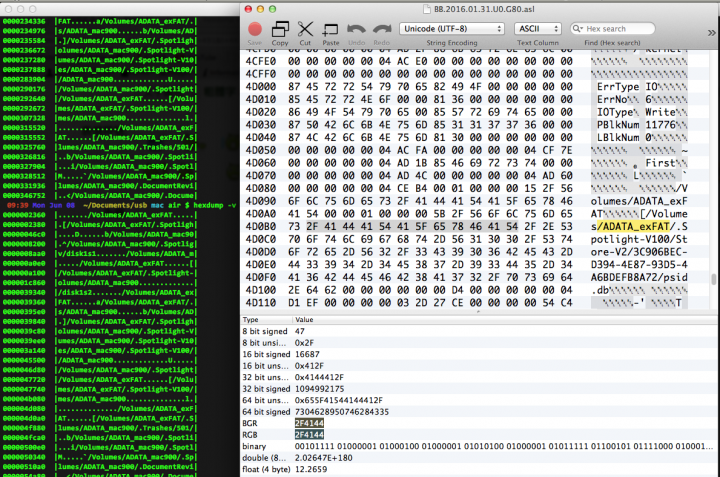Select the 64 bit signed value row

[x=479, y=412]
